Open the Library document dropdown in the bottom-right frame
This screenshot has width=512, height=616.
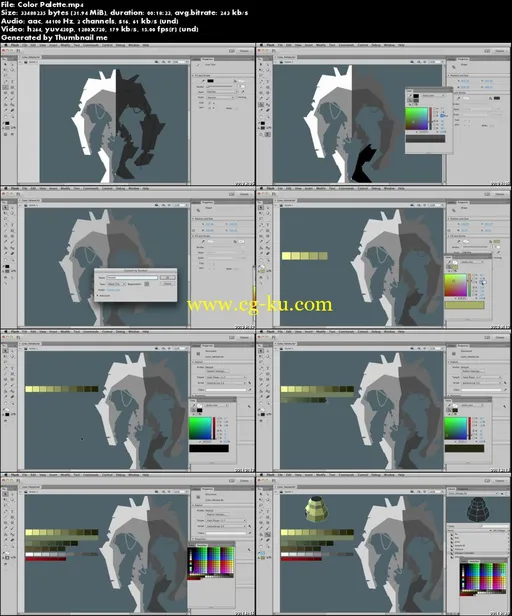point(473,493)
